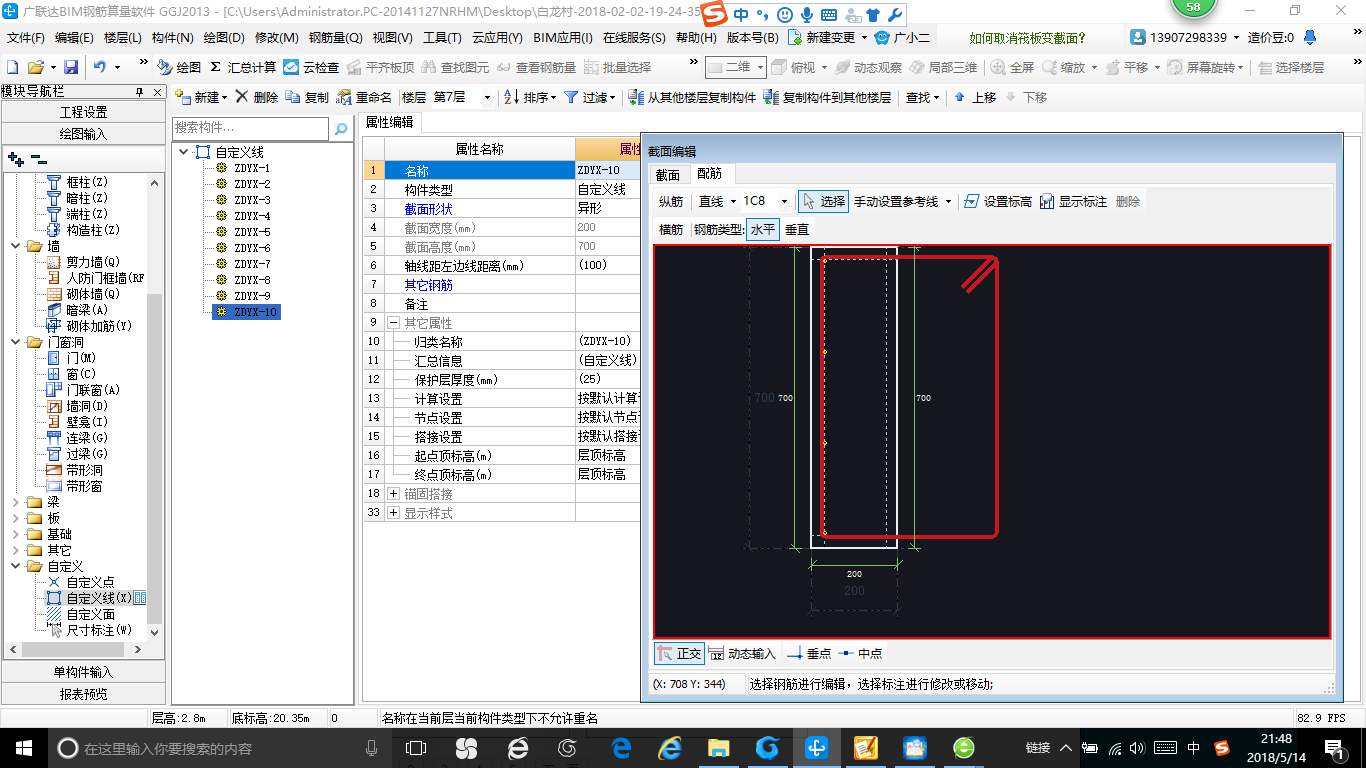Select 垂直 vertical rebar type
This screenshot has height=768, width=1366.
click(x=796, y=229)
